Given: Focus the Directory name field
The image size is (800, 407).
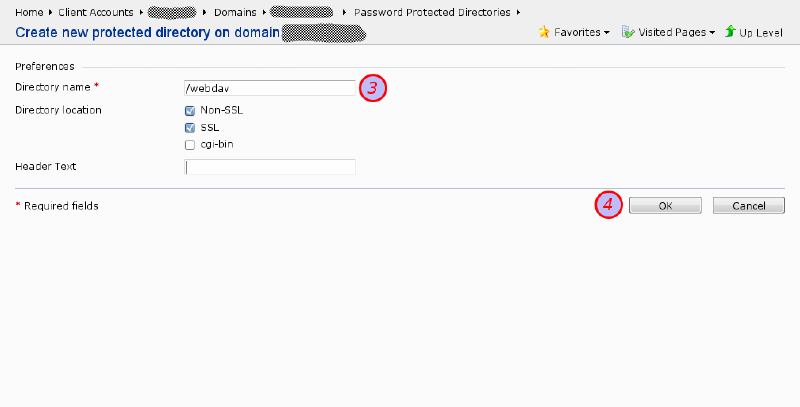Looking at the screenshot, I should click(x=270, y=88).
